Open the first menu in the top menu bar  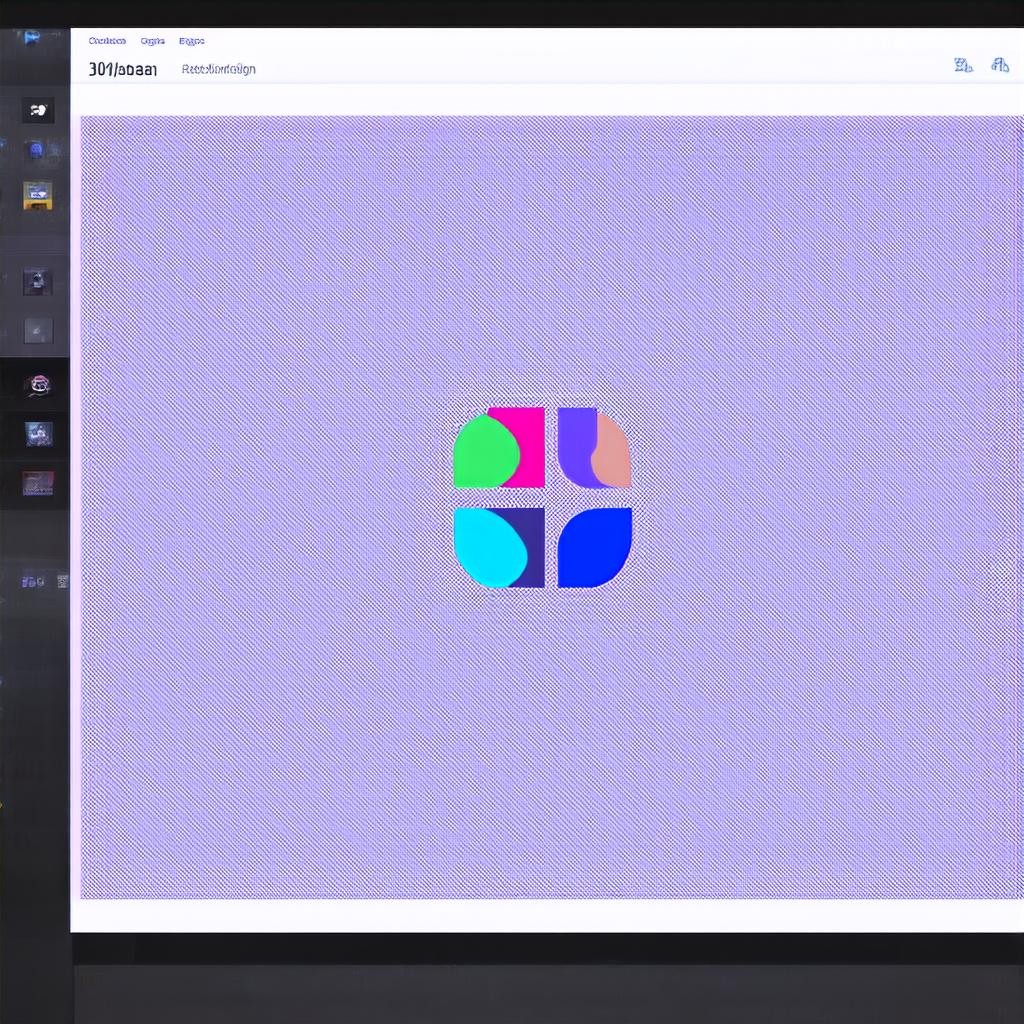click(x=107, y=41)
